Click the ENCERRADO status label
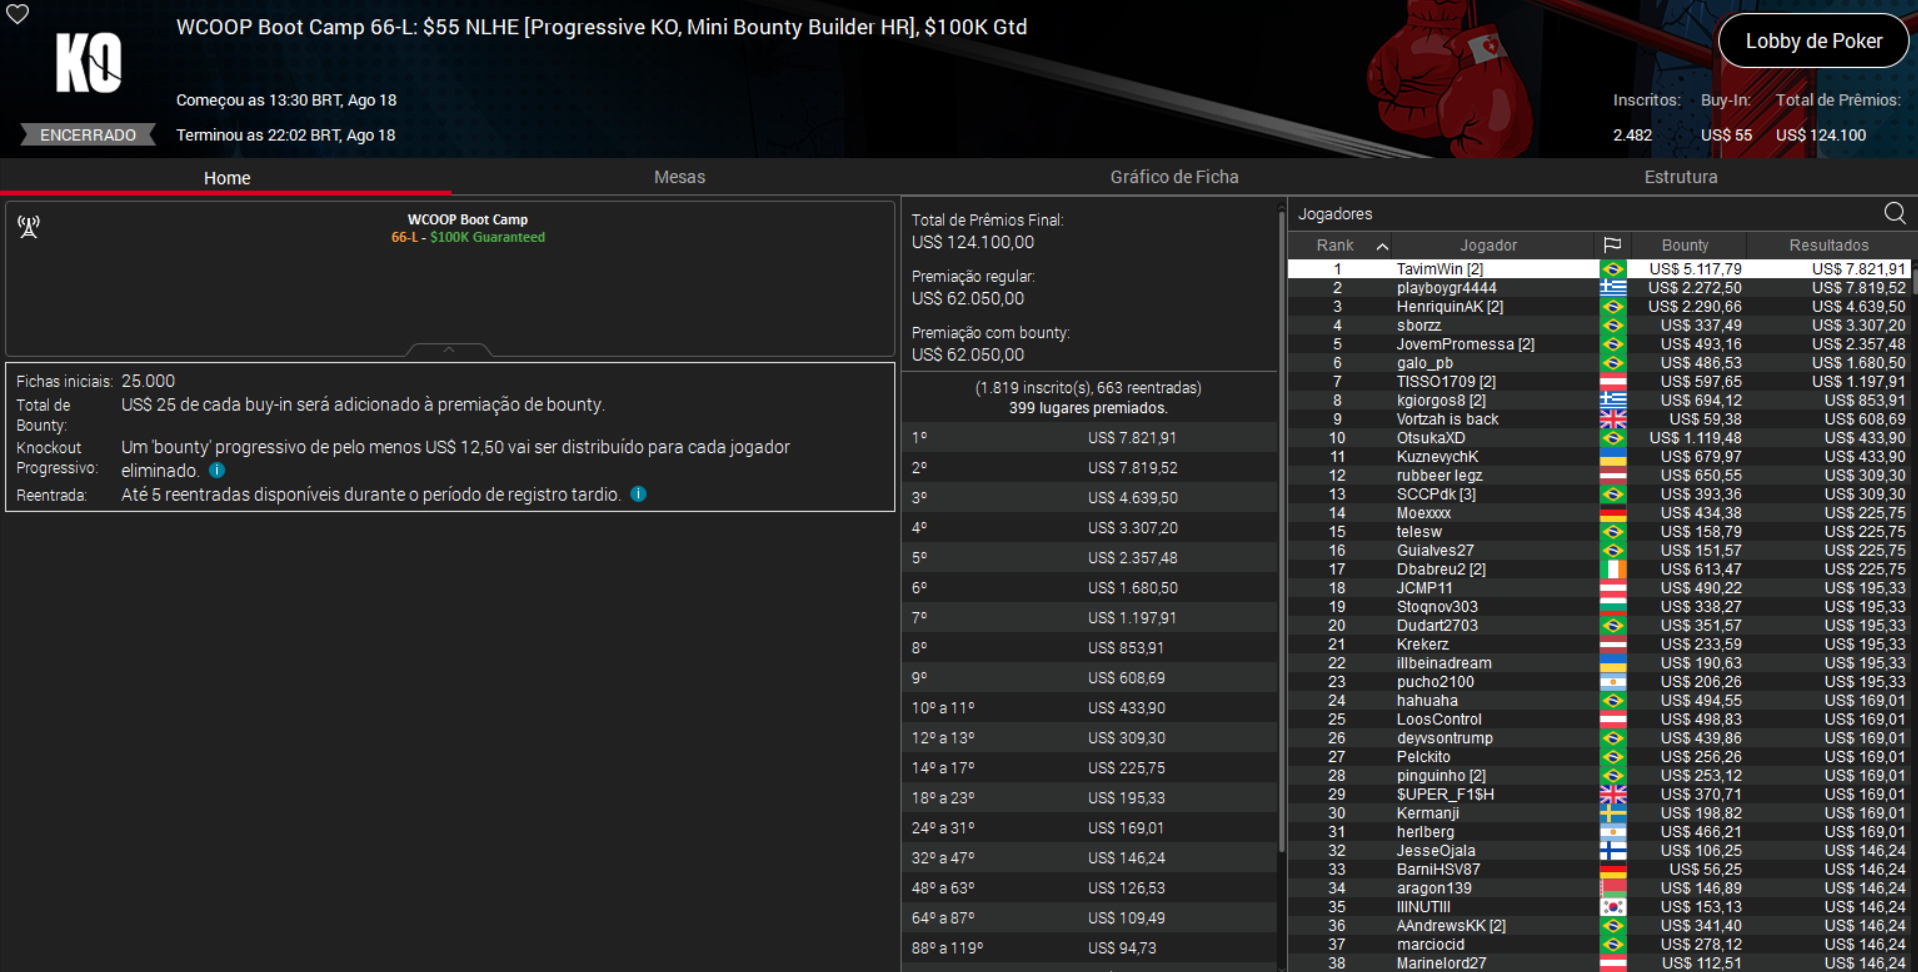 coord(88,135)
